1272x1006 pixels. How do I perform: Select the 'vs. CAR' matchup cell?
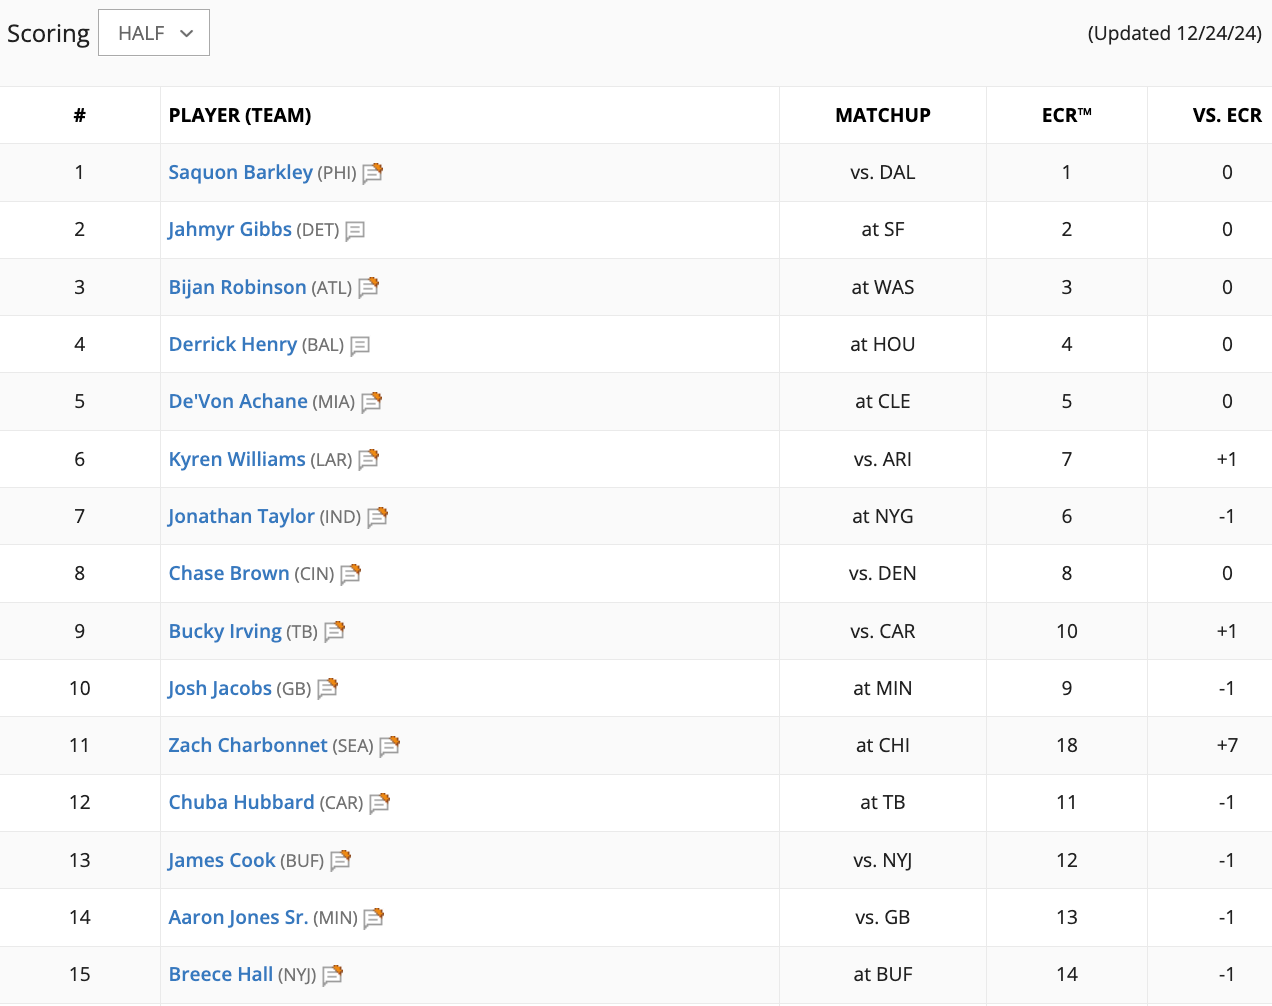(x=883, y=631)
